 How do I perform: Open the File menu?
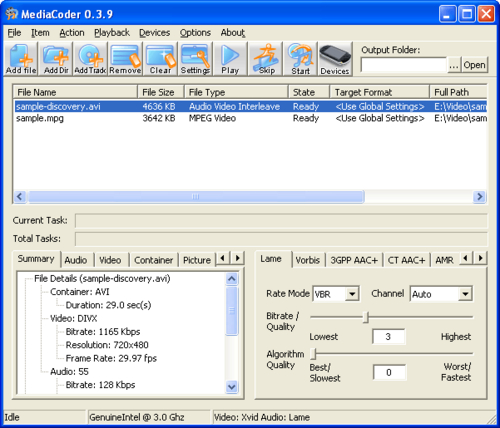[x=14, y=33]
